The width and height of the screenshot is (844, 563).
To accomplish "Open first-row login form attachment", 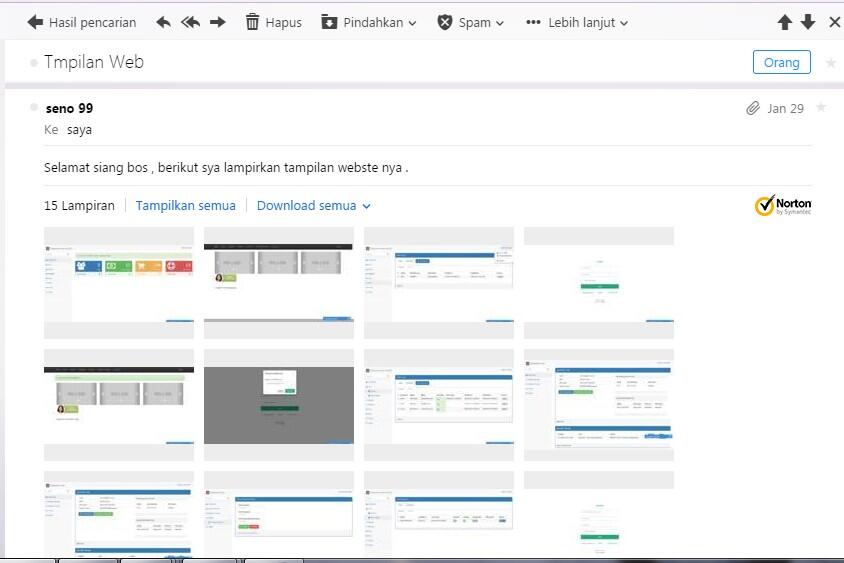I will (599, 283).
